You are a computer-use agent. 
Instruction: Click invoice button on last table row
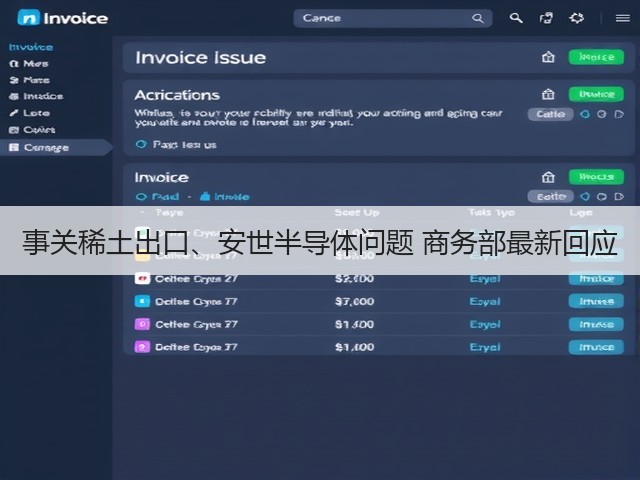click(596, 347)
